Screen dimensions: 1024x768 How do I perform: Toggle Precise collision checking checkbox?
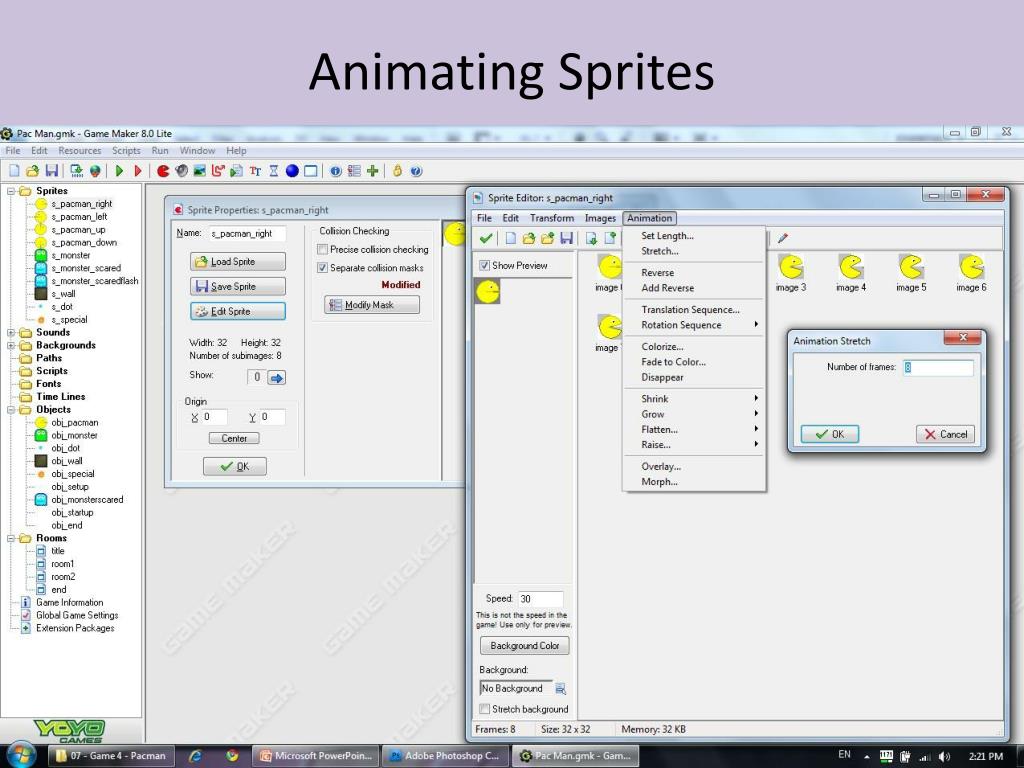[322, 249]
